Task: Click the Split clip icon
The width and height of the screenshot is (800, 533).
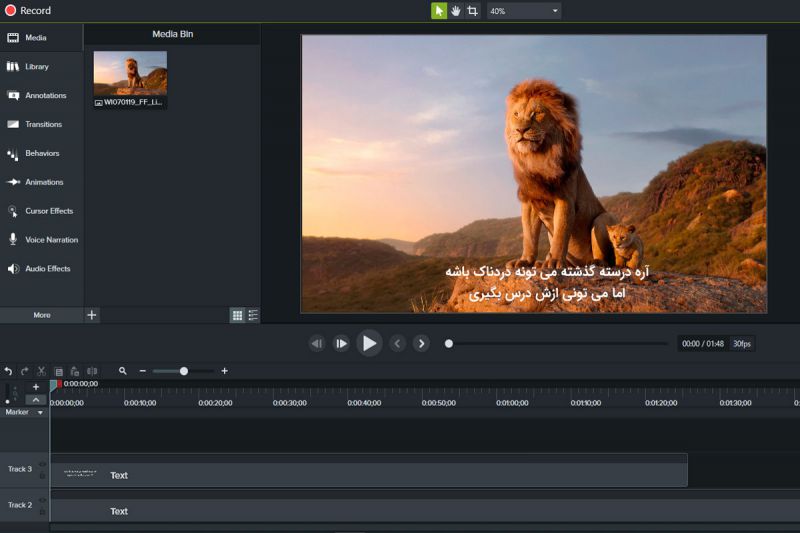Action: tap(92, 371)
